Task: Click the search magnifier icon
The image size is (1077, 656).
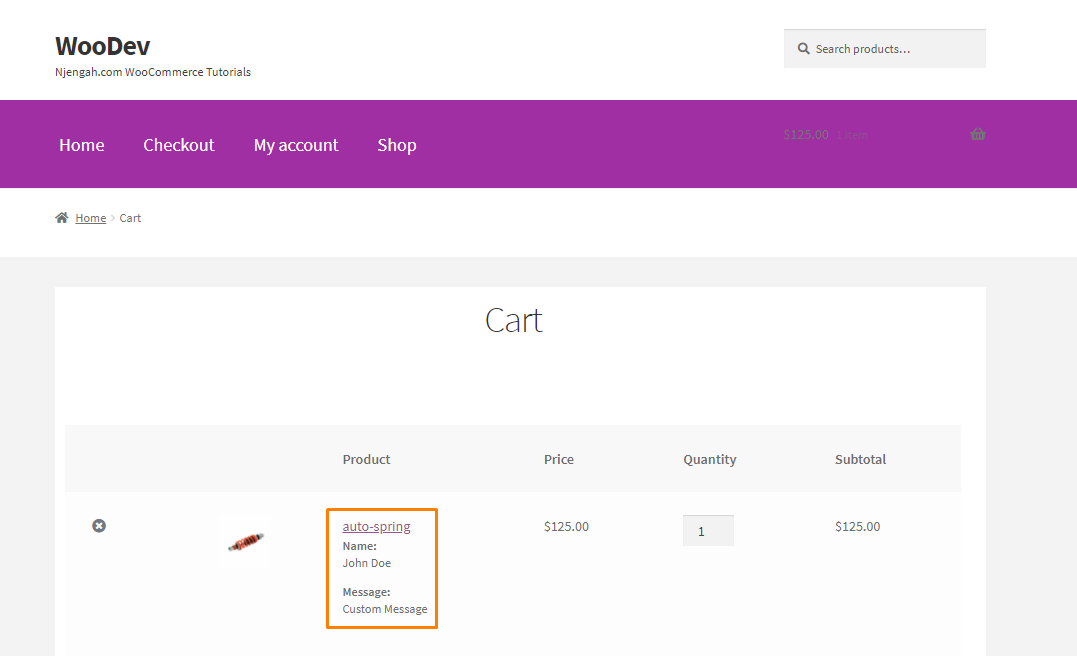Action: click(803, 49)
